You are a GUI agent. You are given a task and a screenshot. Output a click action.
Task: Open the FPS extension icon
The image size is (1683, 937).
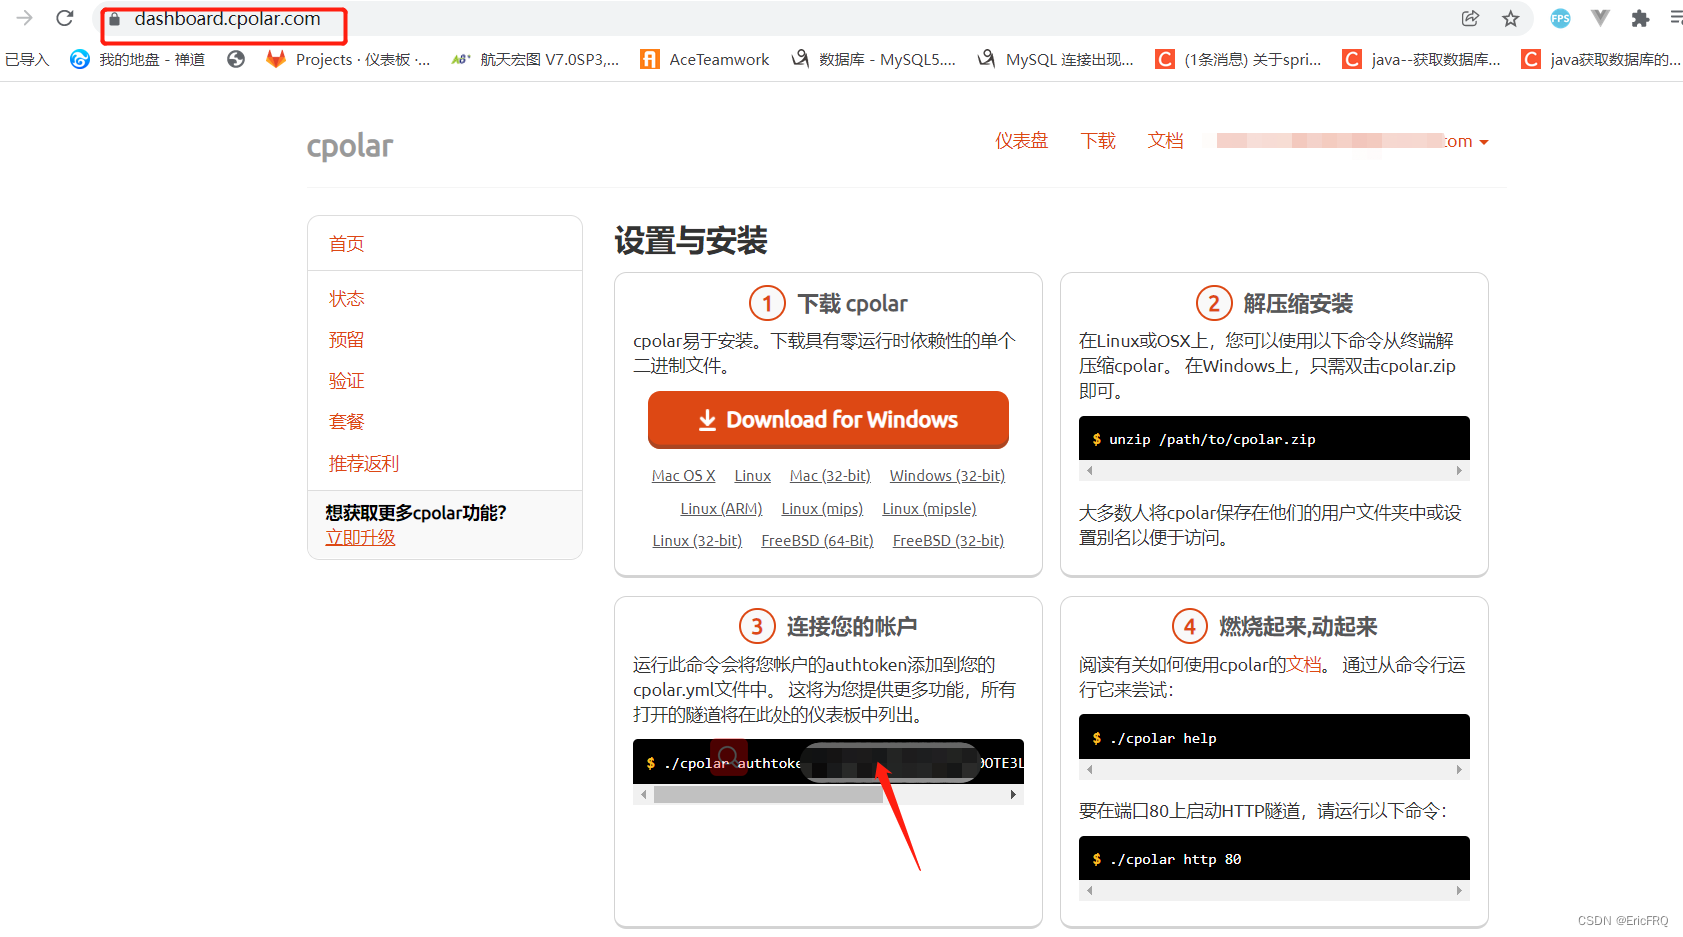(1560, 18)
